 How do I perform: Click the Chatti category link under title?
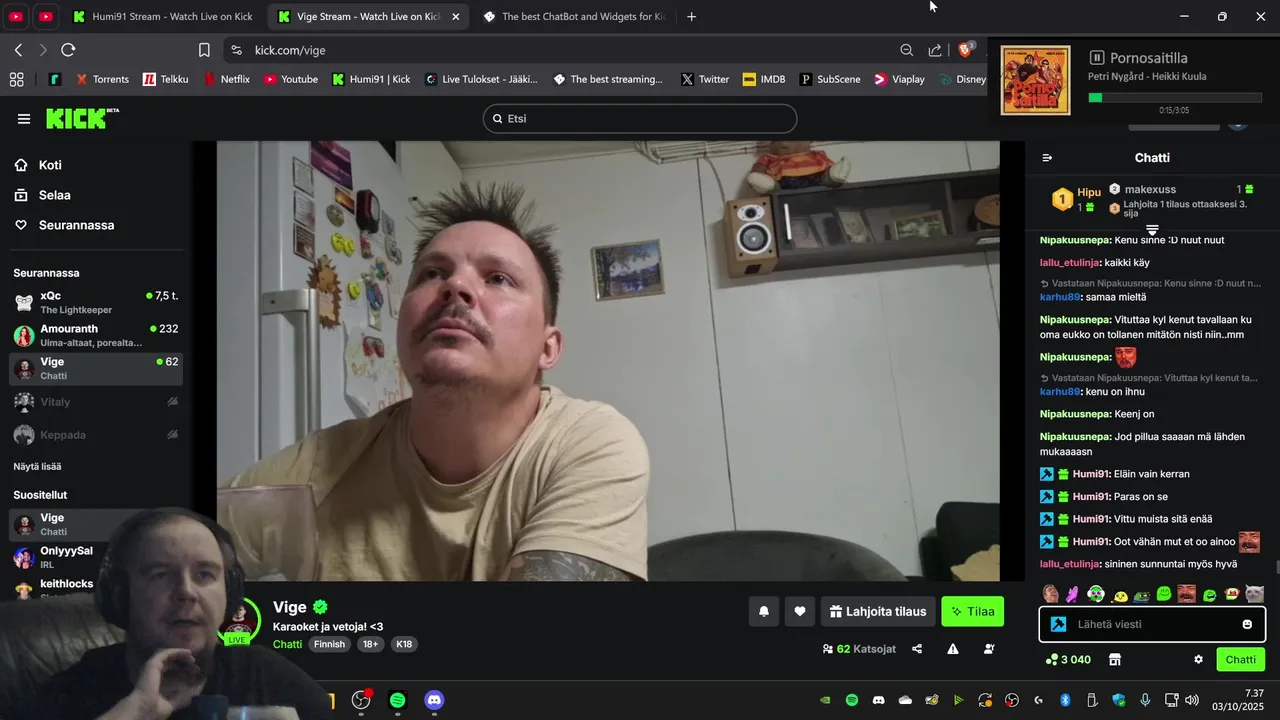pos(287,644)
